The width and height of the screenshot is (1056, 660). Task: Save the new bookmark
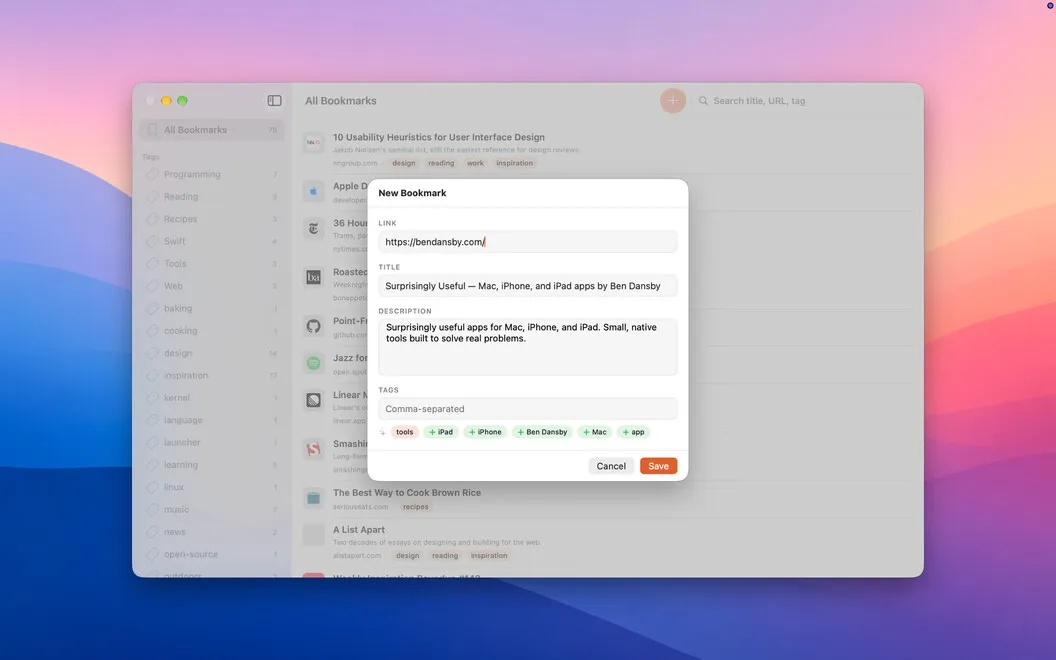click(x=658, y=466)
